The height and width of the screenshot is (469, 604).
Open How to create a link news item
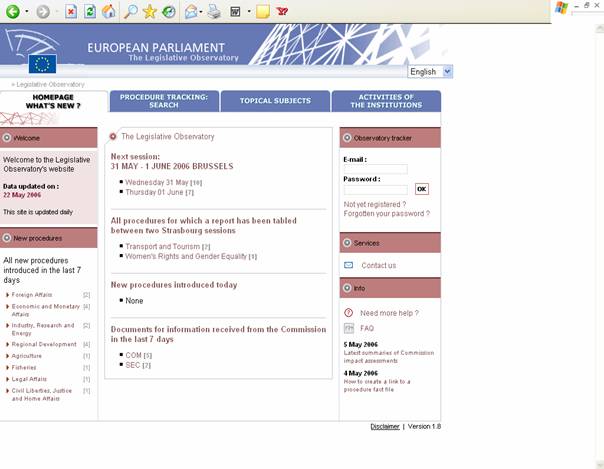(377, 385)
